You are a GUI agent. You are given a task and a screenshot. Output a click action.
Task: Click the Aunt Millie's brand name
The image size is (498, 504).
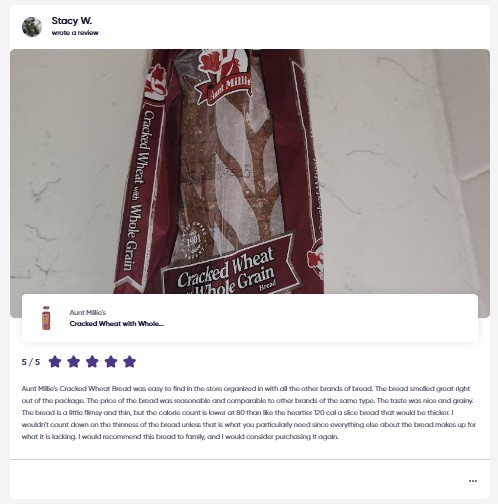point(88,312)
